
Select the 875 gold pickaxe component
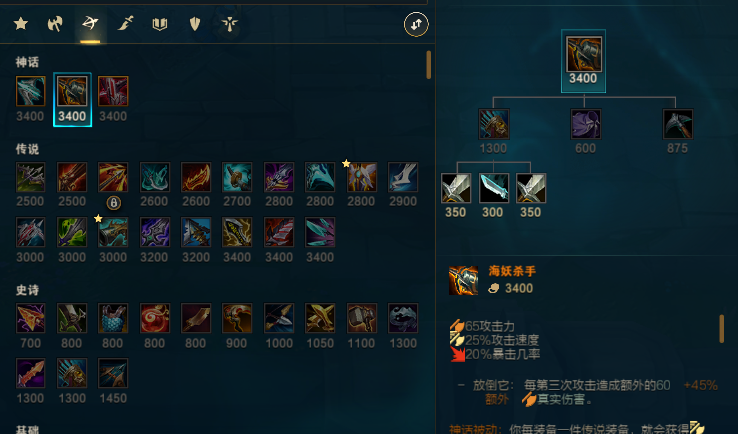(678, 124)
